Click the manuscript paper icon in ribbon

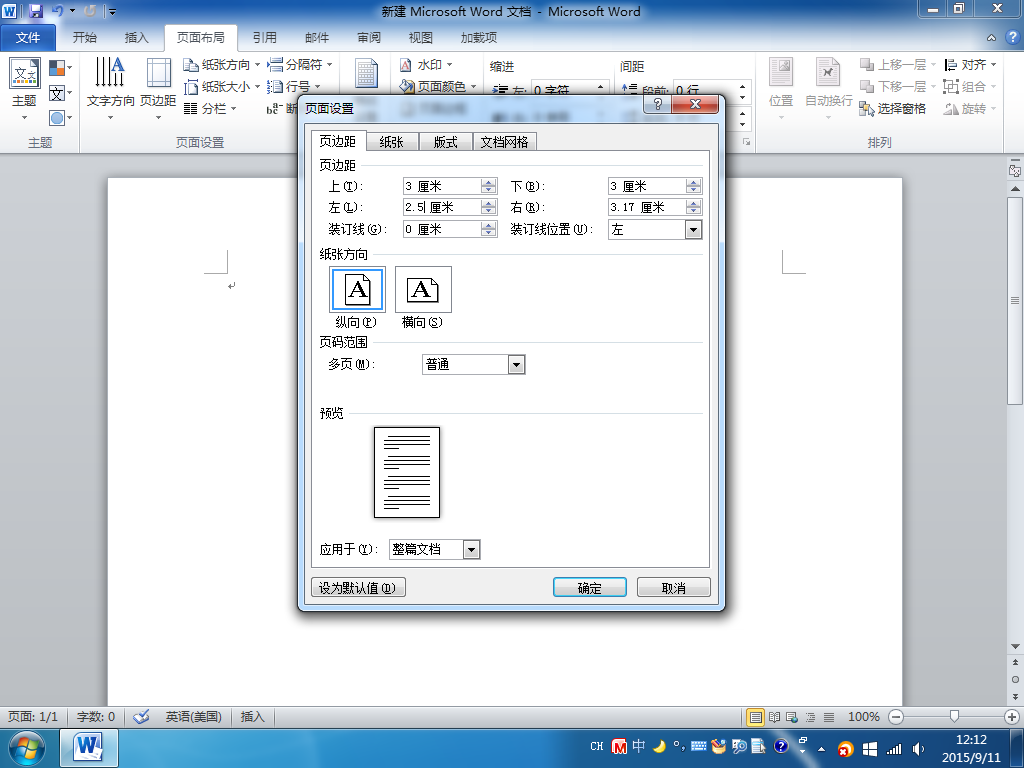coord(366,73)
